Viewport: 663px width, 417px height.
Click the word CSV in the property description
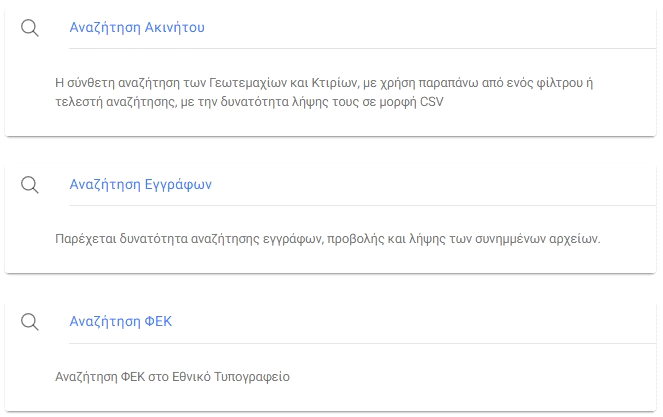tap(432, 102)
